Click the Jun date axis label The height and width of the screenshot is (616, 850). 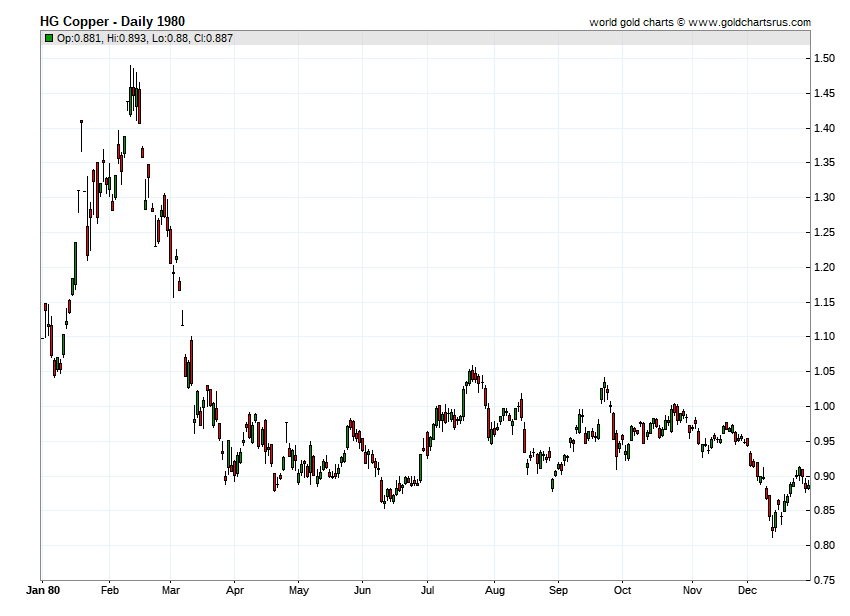tap(362, 591)
